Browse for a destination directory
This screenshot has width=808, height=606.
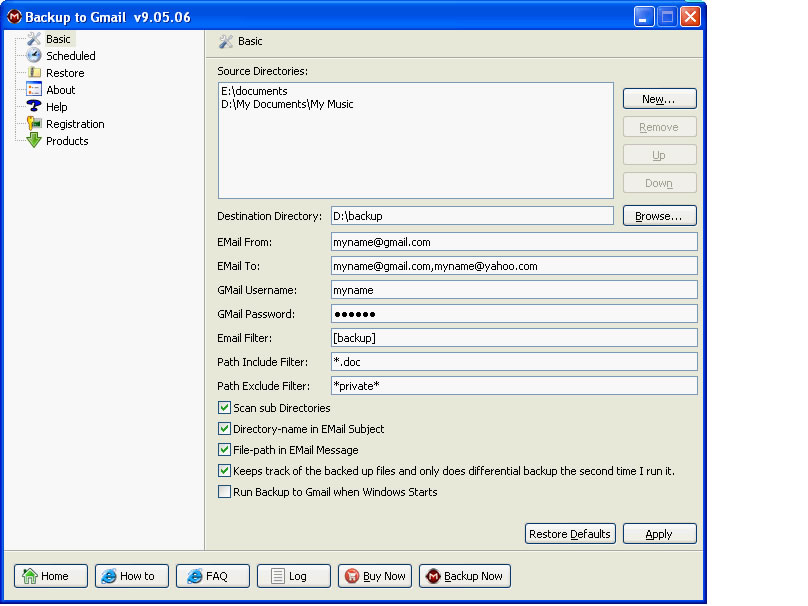point(659,216)
